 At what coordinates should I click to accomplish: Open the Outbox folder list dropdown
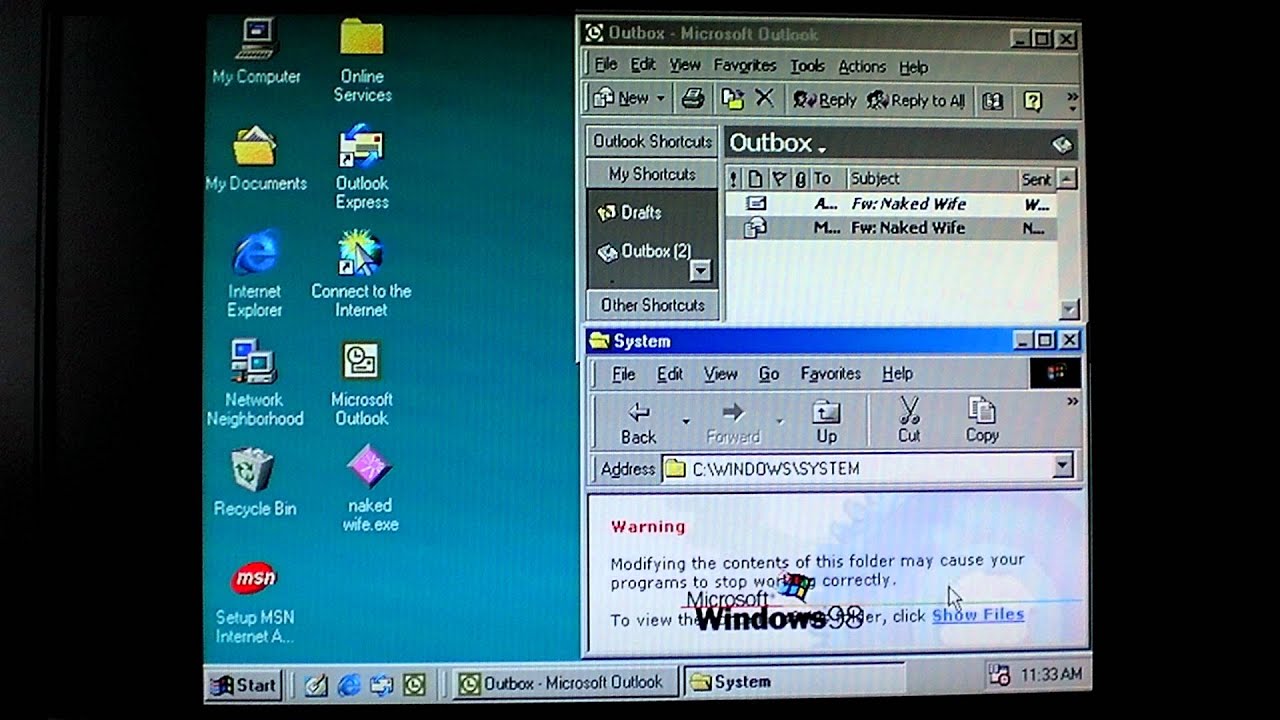point(822,148)
